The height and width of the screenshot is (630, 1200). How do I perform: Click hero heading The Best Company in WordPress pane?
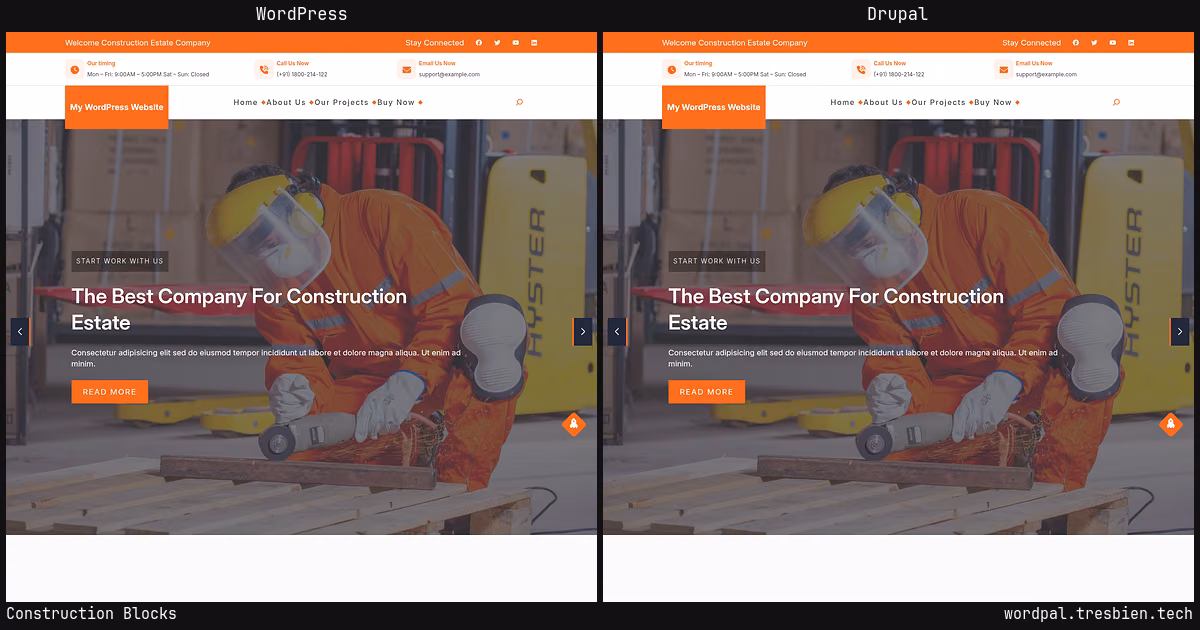[x=239, y=309]
